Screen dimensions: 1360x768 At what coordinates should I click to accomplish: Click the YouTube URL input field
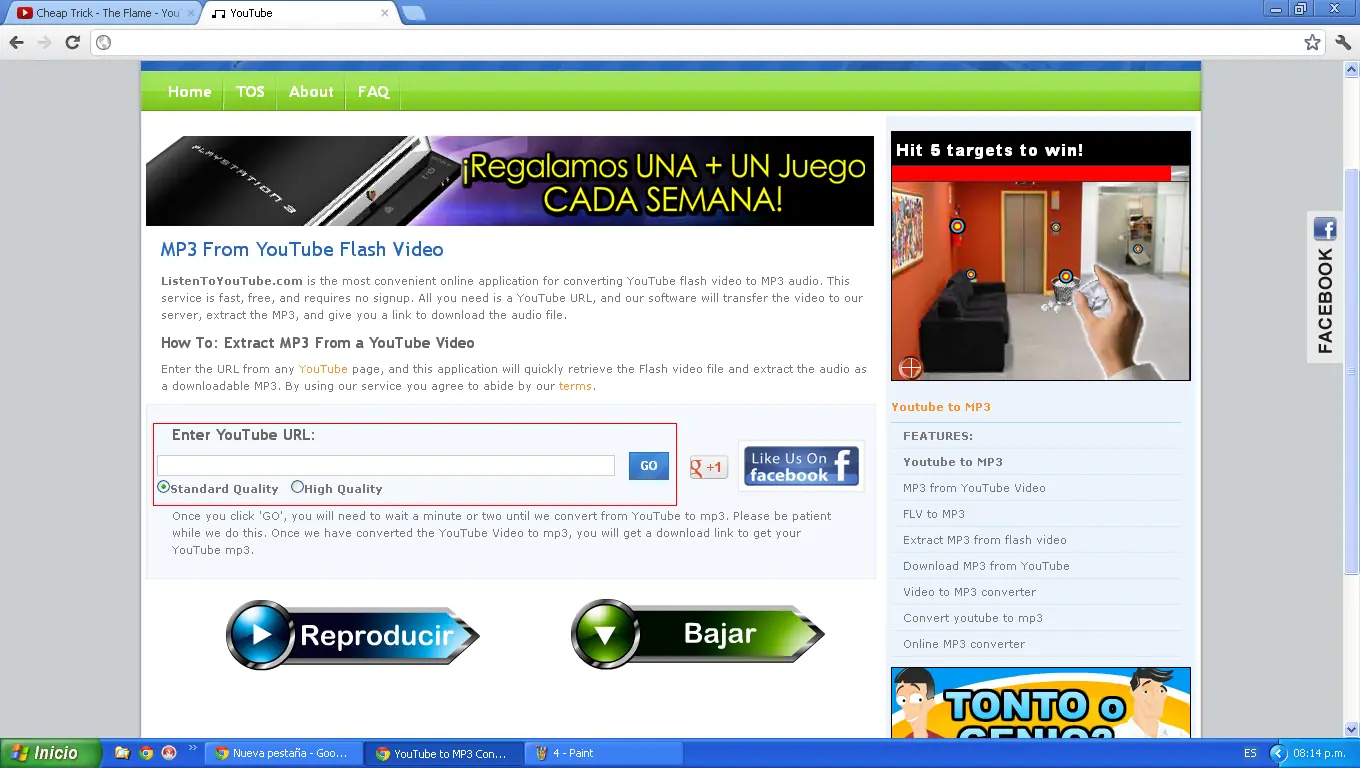(x=386, y=466)
